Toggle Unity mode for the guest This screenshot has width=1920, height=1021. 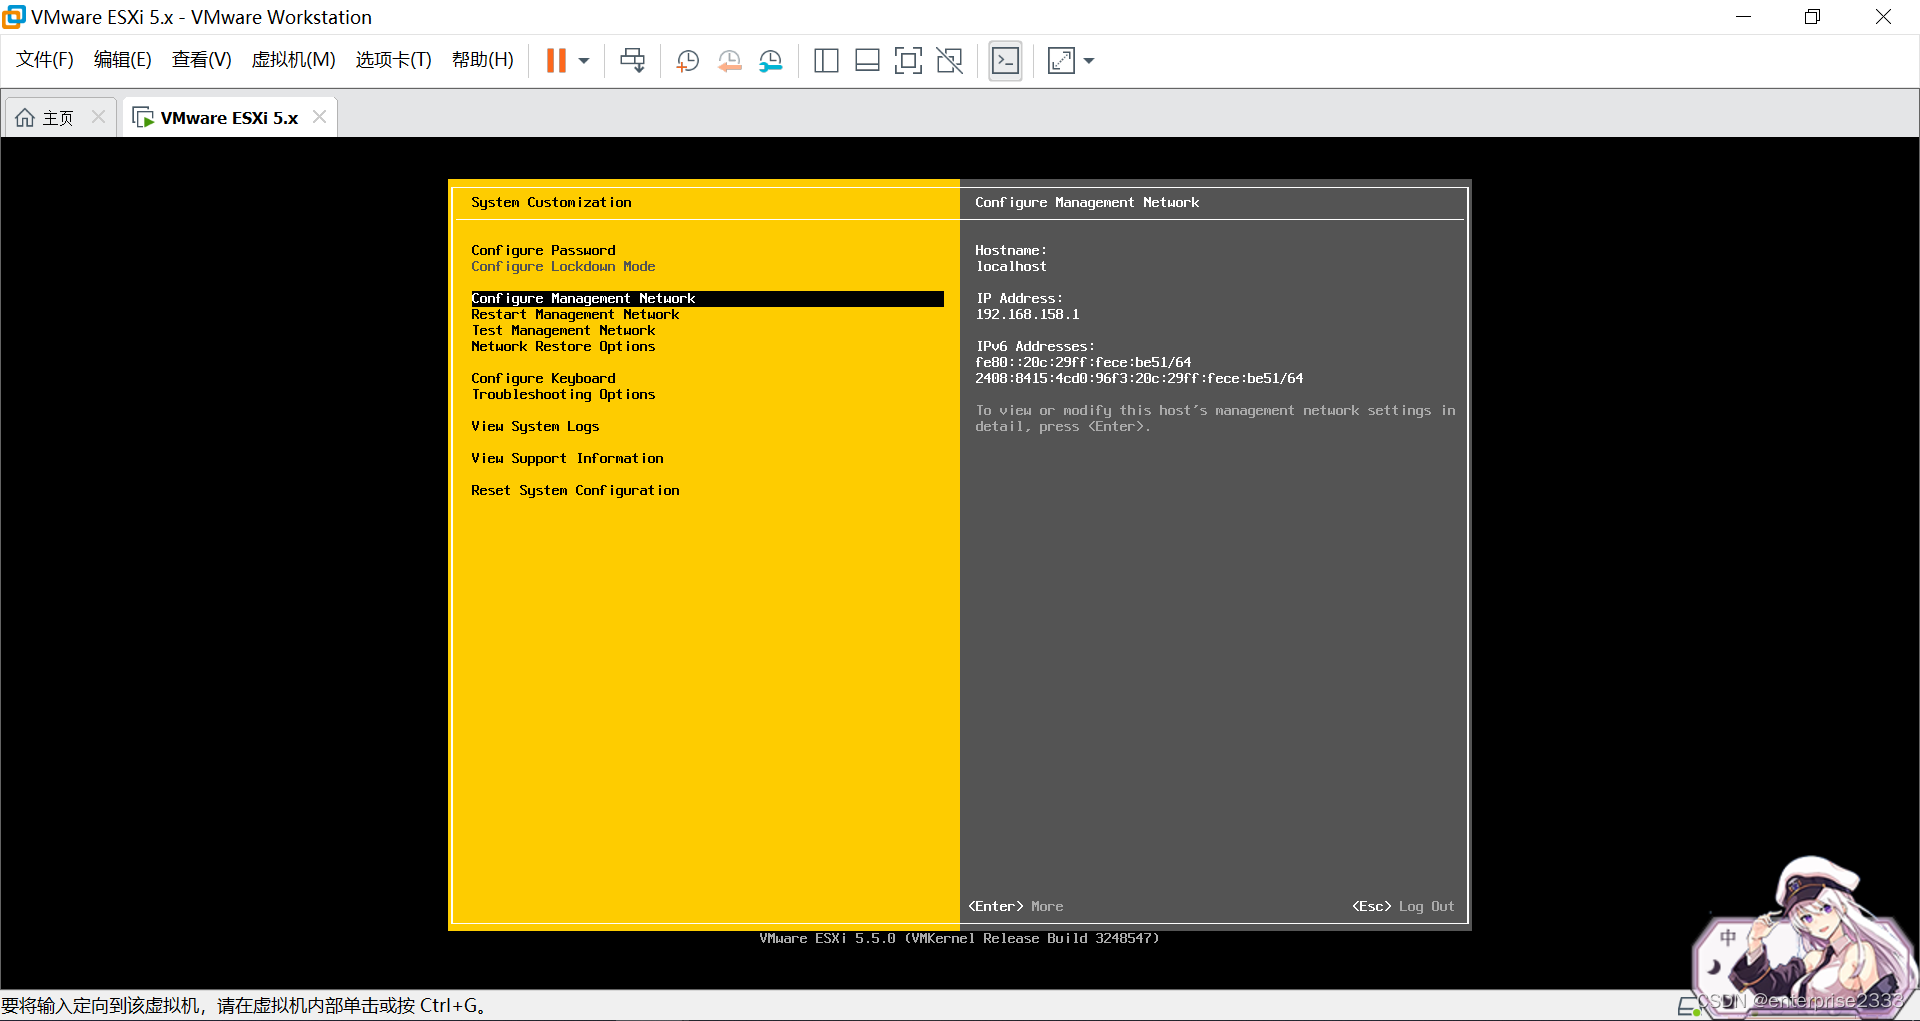(x=948, y=60)
